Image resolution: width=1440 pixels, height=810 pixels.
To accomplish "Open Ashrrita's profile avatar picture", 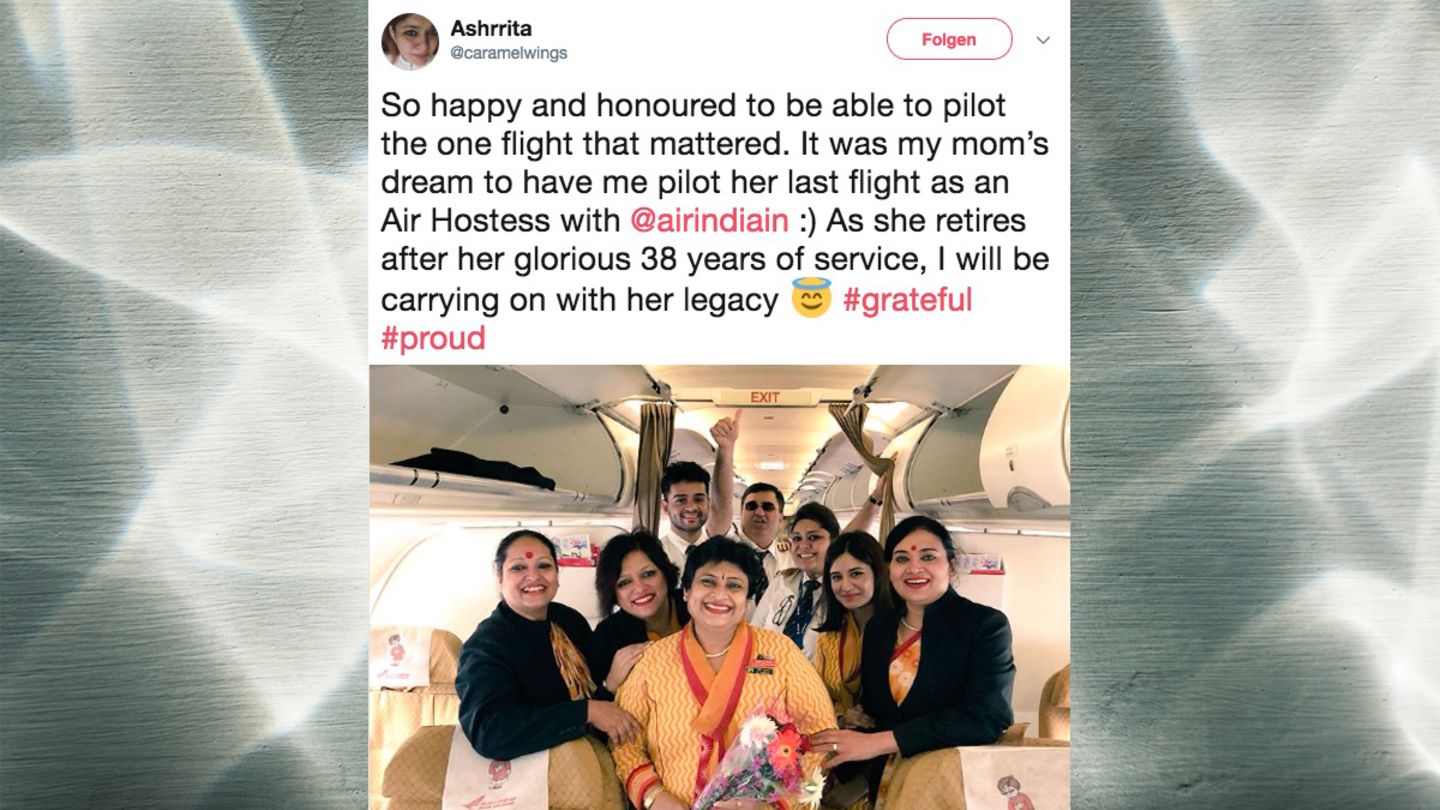I will pyautogui.click(x=410, y=41).
